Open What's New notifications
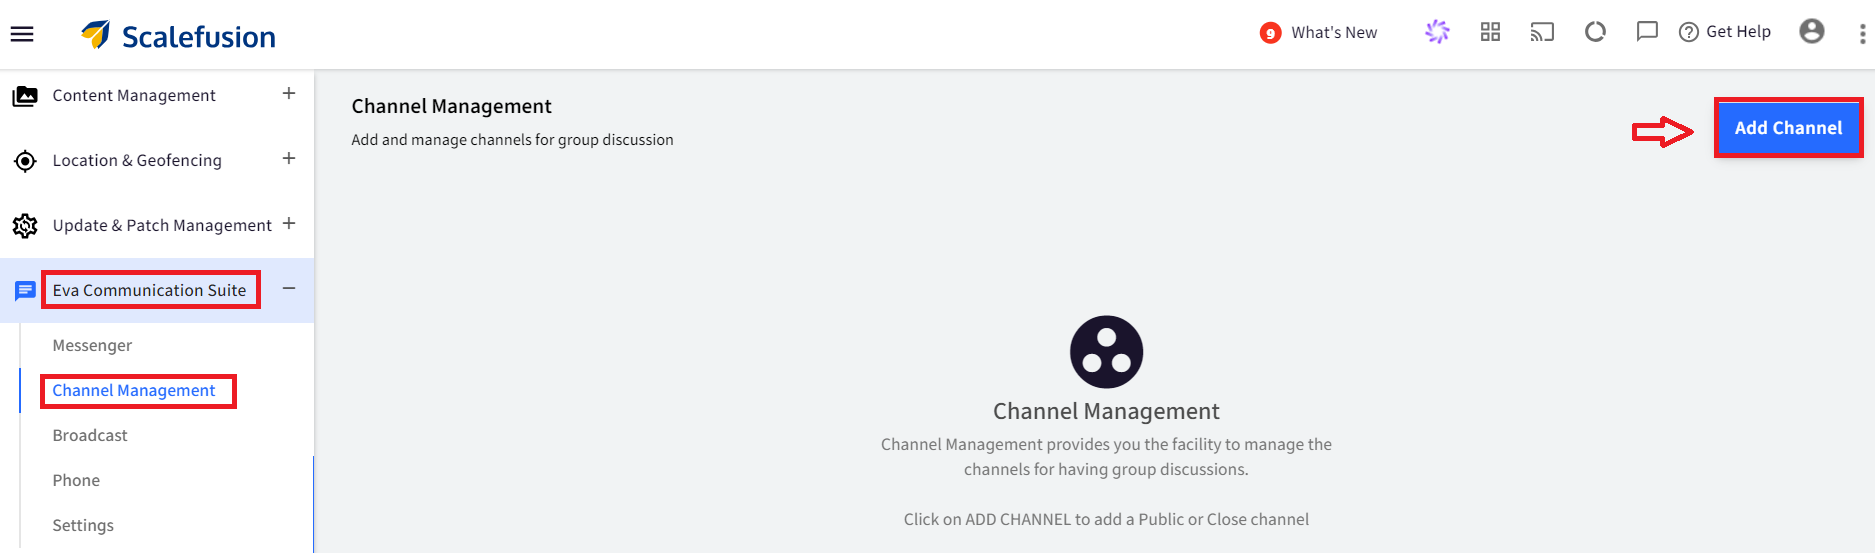 (x=1318, y=33)
